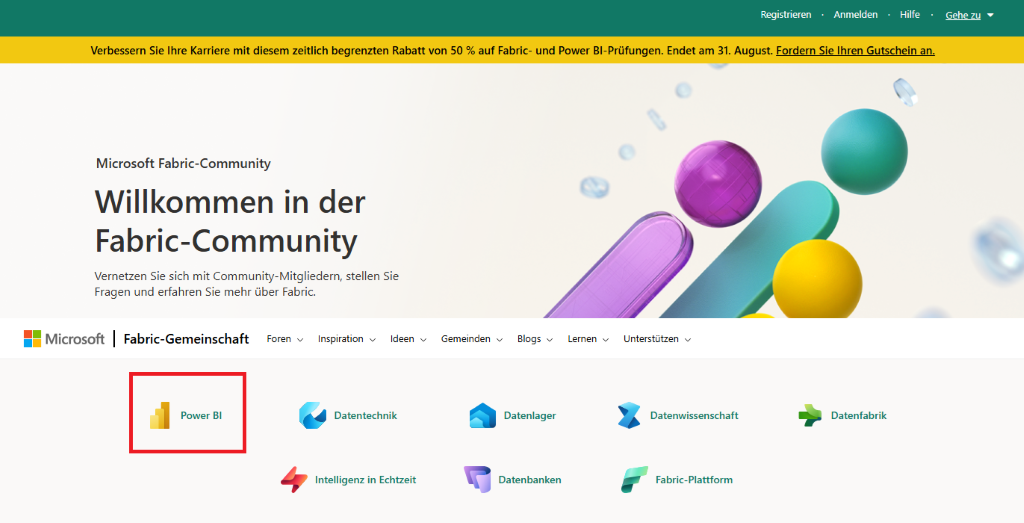Expand the Gehe zu dropdown arrow
This screenshot has height=523, width=1024.
pos(990,15)
